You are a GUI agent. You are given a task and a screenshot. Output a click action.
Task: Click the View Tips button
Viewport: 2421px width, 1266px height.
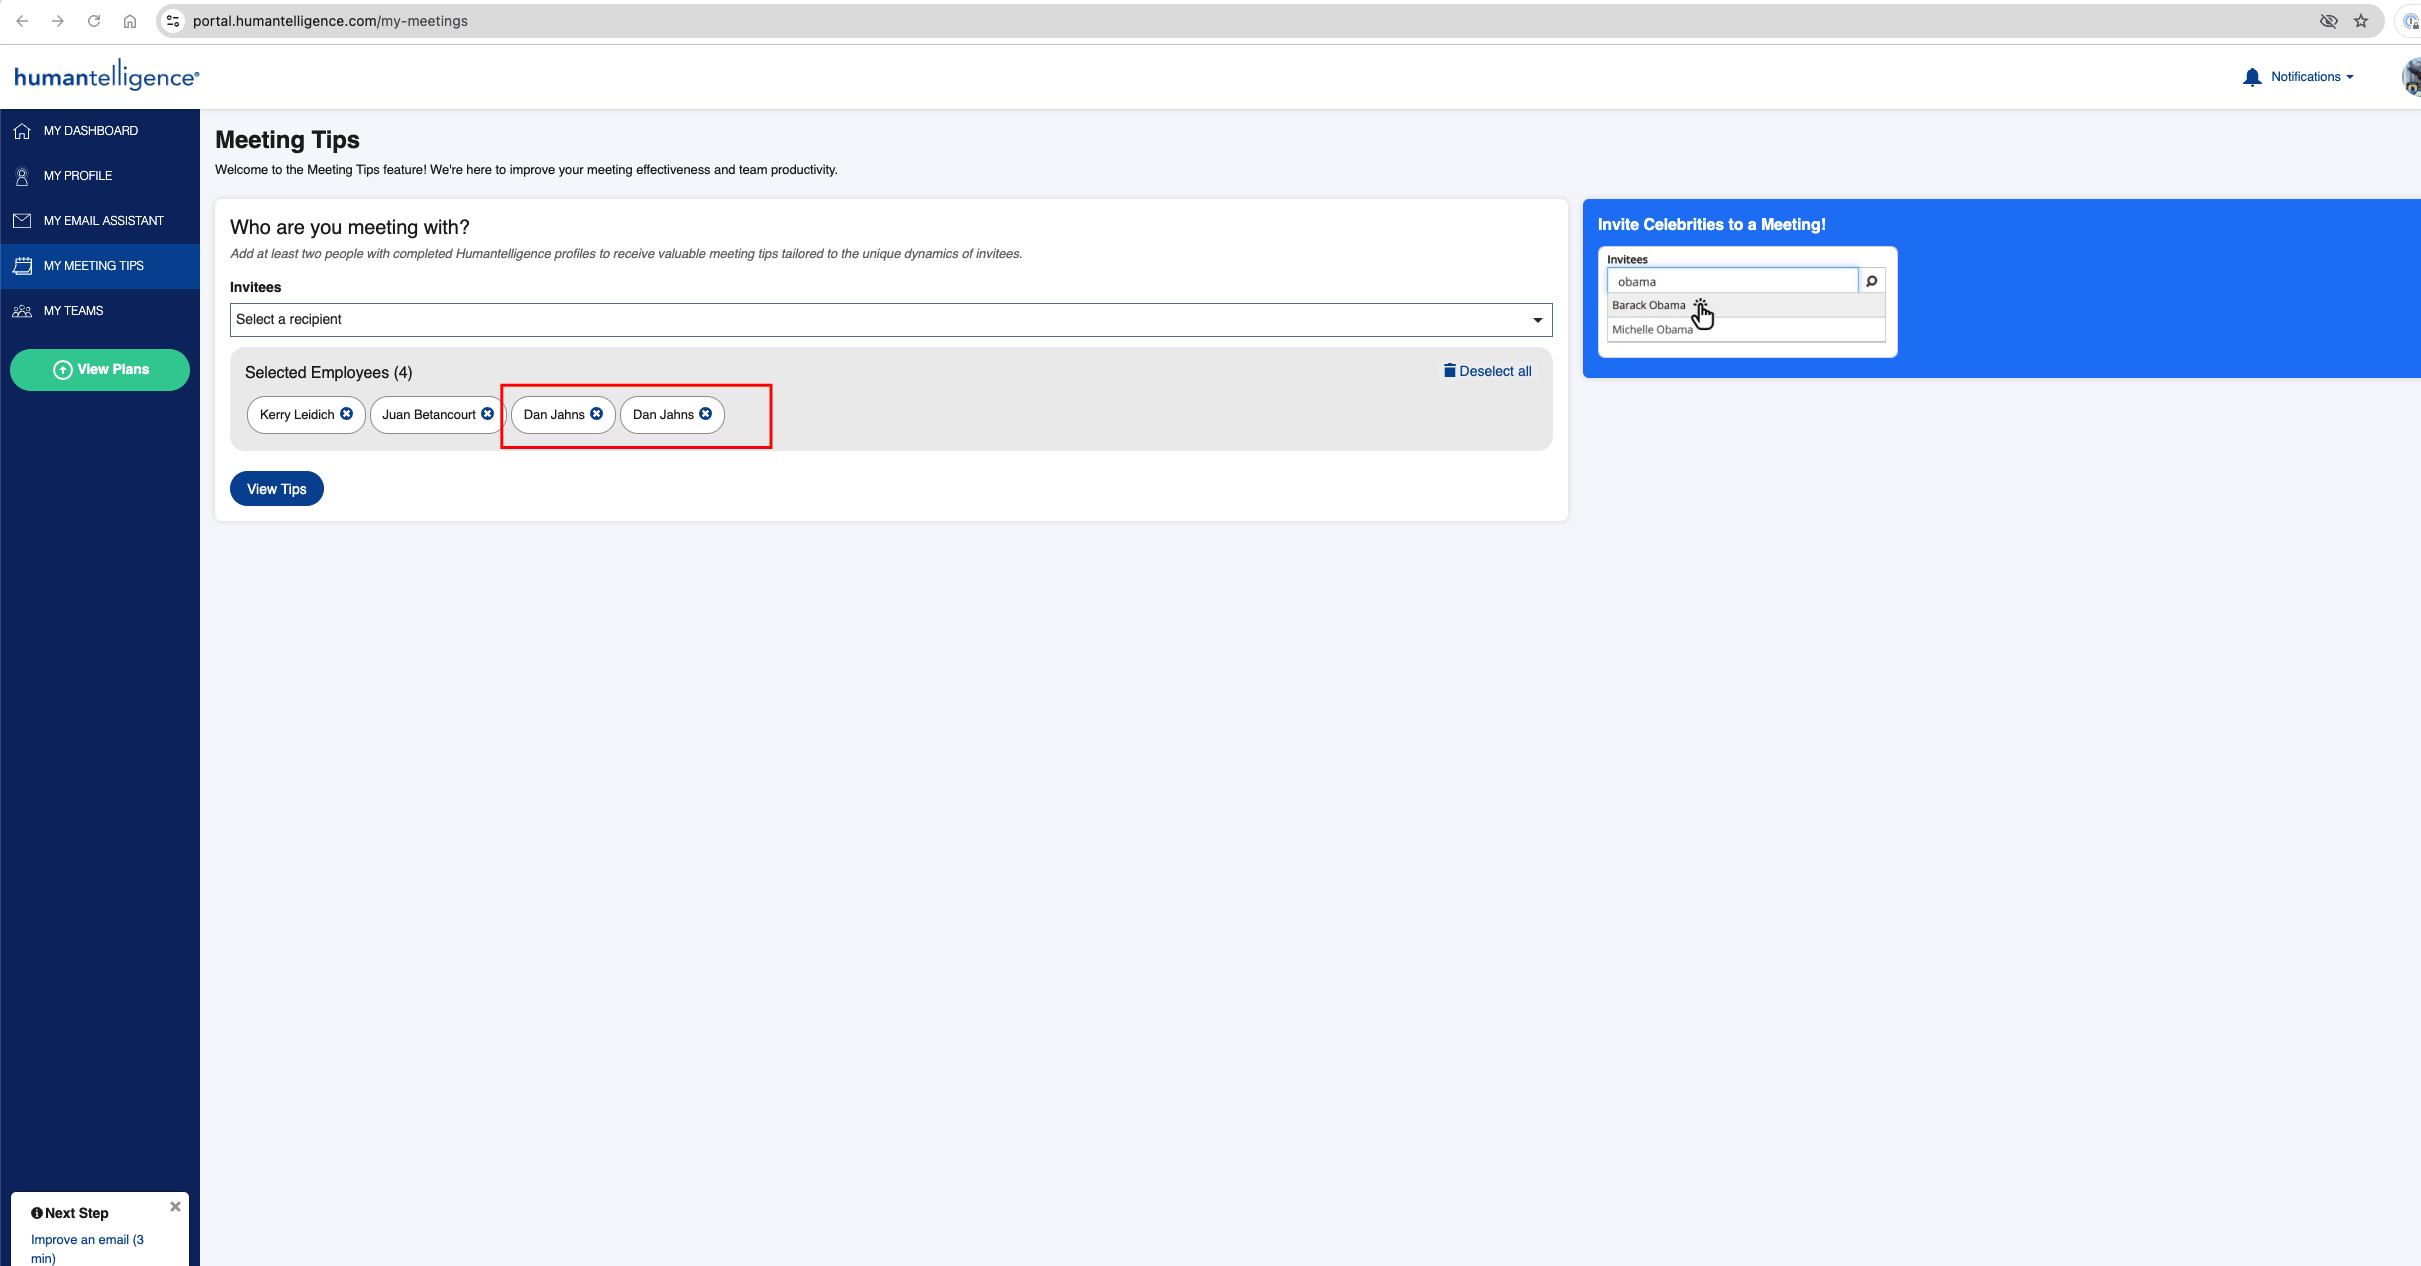(x=277, y=488)
